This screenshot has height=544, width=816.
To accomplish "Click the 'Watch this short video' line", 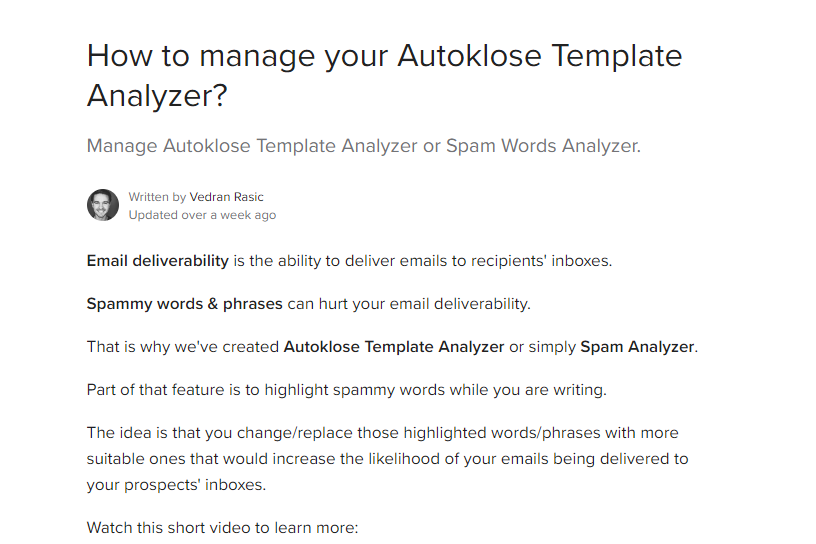I will coord(222,527).
